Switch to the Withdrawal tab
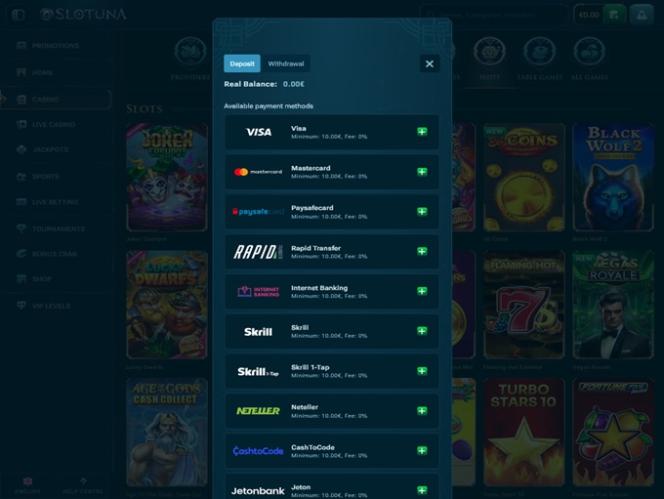This screenshot has height=499, width=664. point(286,63)
